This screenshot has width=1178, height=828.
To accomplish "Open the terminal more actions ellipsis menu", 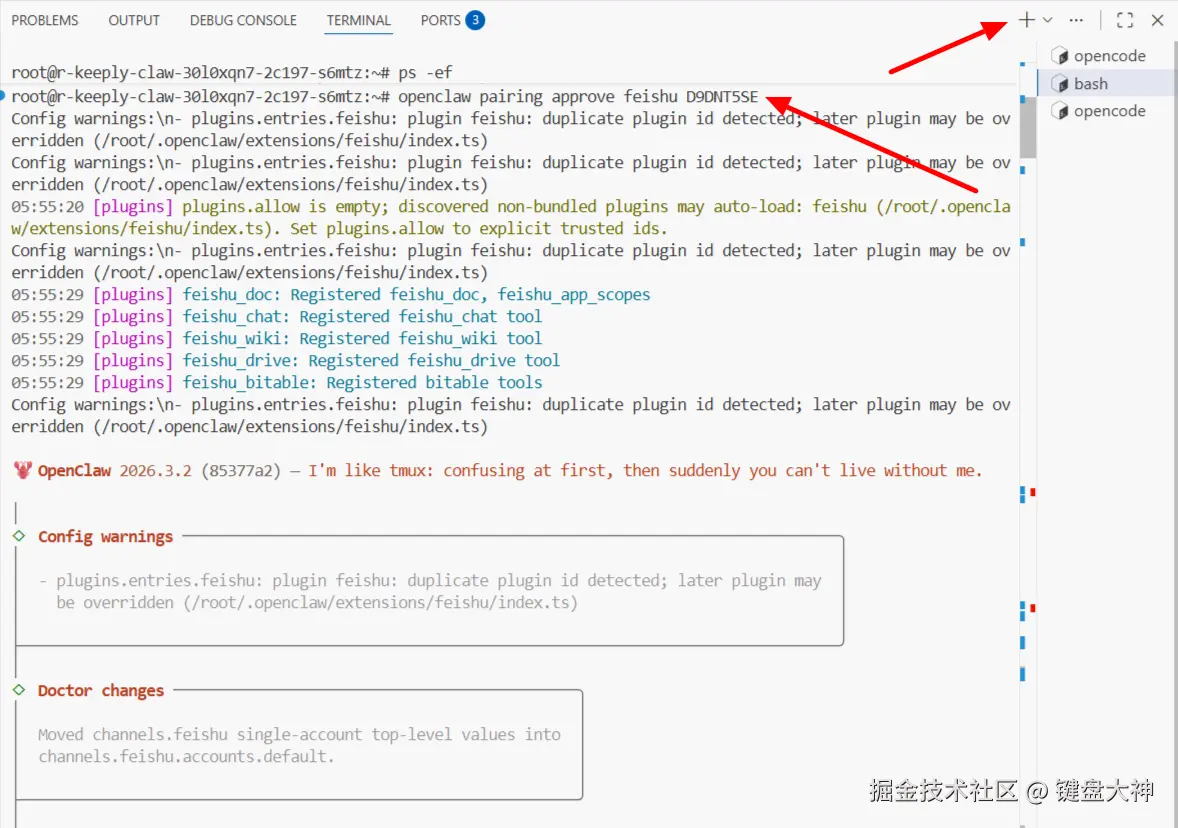I will click(1076, 20).
